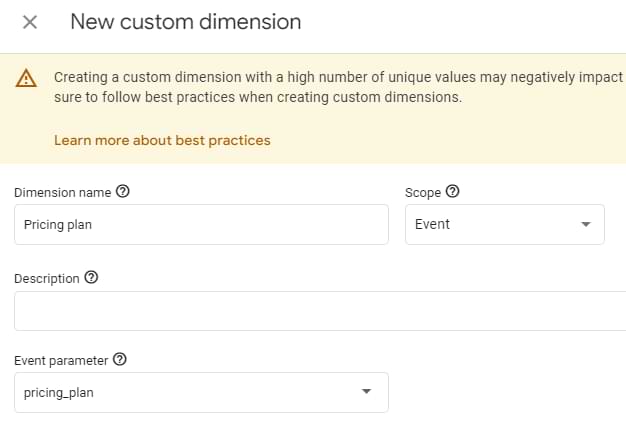Screen dimensions: 626x447
Task: Click the Scope dropdown arrow
Action: pos(586,225)
